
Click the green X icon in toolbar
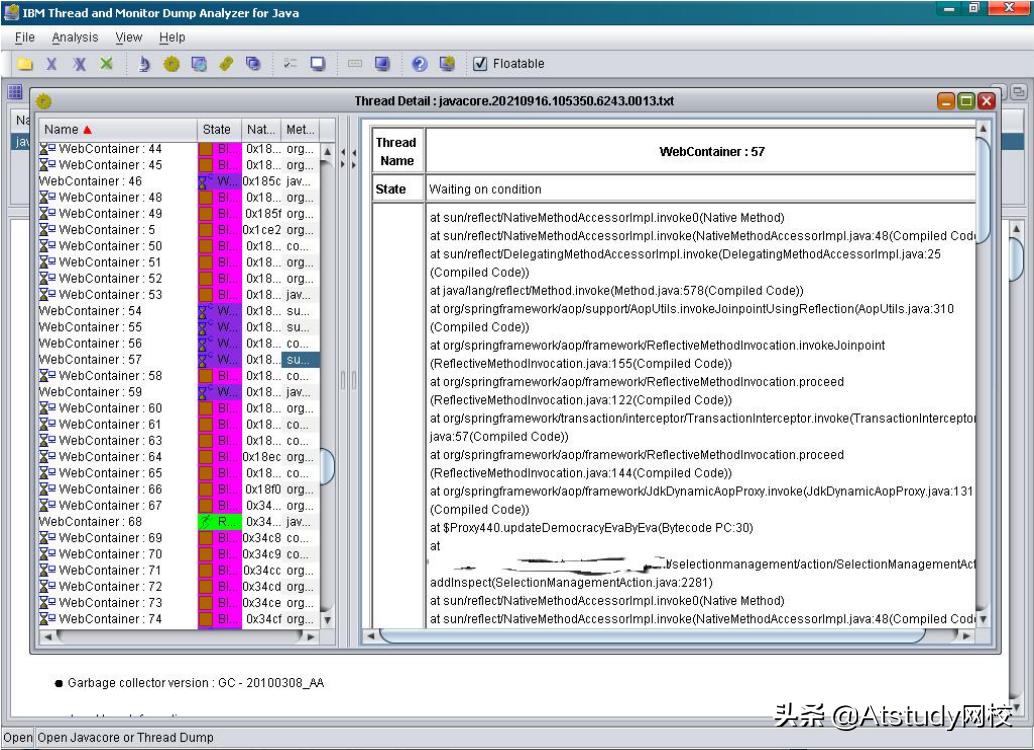click(x=106, y=64)
